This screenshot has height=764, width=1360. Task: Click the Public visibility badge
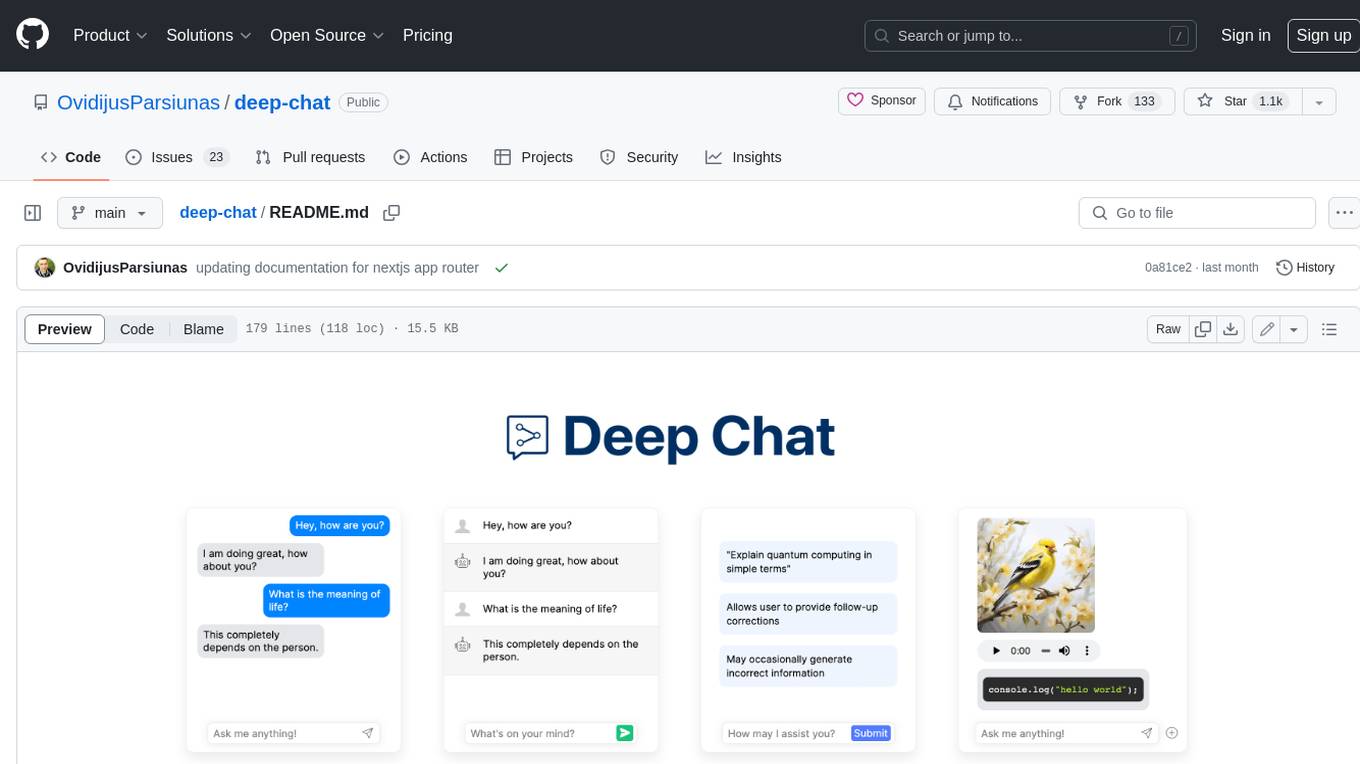[363, 102]
